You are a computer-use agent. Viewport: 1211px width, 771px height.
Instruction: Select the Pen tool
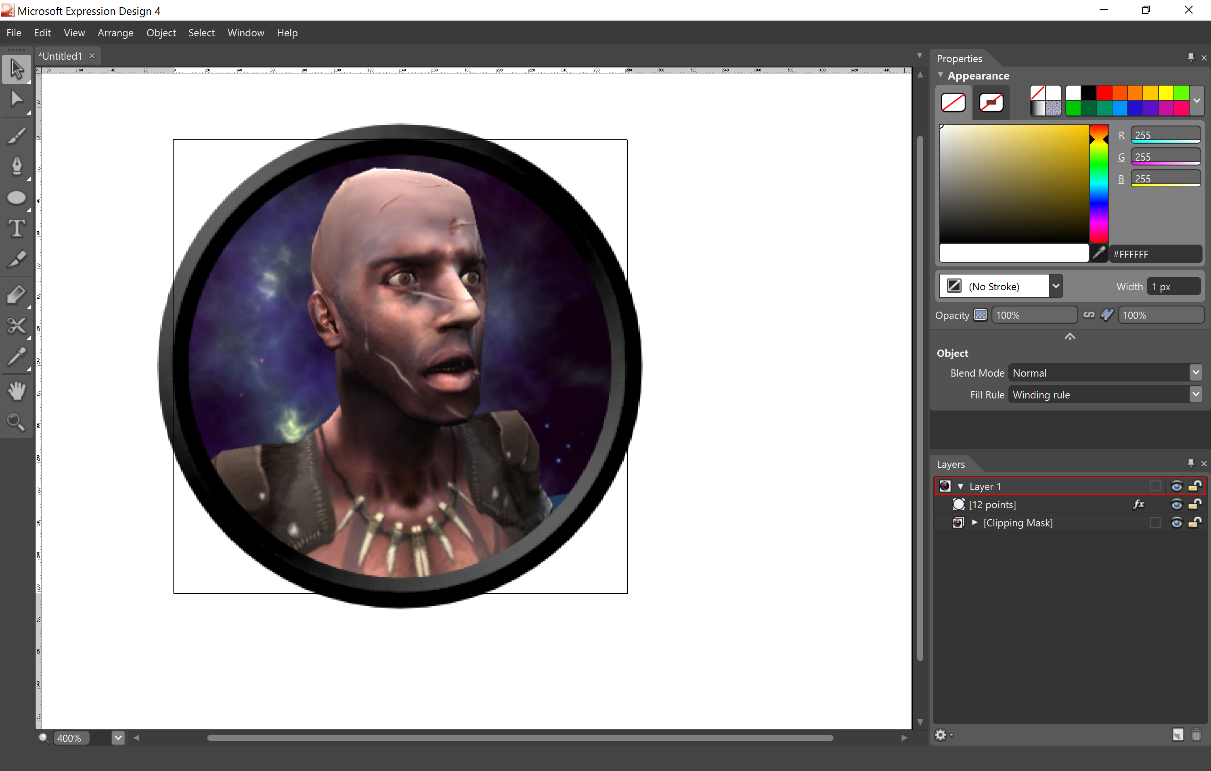coord(16,166)
